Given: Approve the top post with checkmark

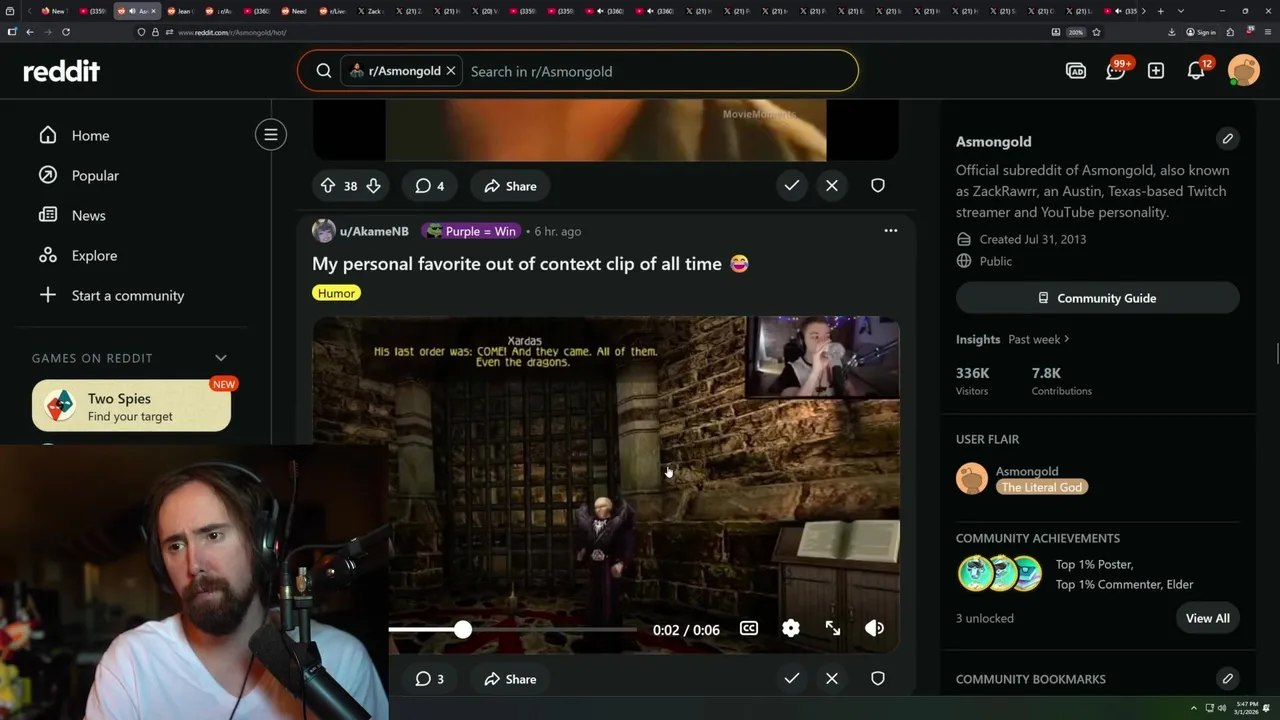Looking at the screenshot, I should pyautogui.click(x=792, y=186).
